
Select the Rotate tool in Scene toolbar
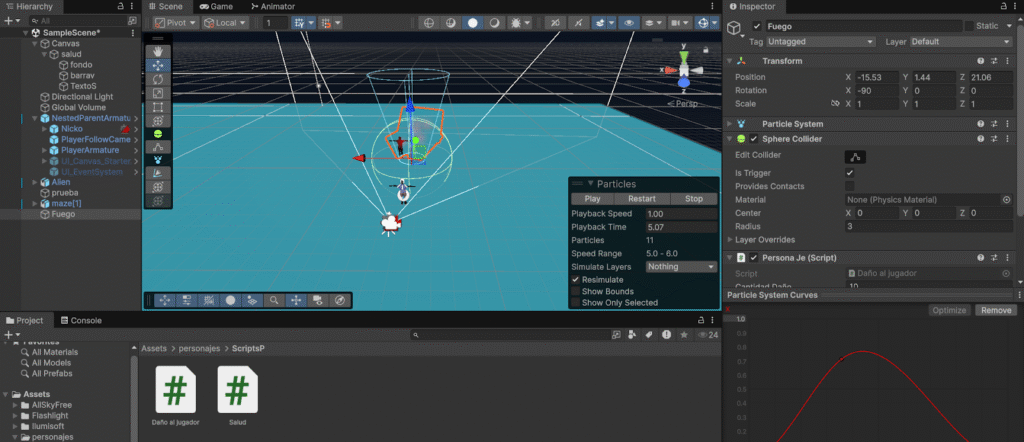(158, 79)
